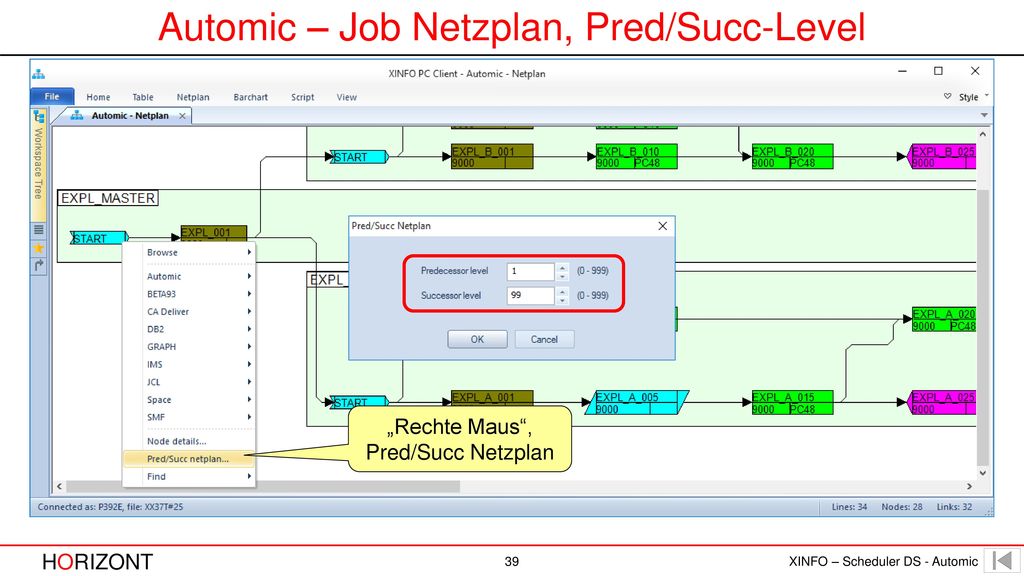Confirm the dialog with OK

pos(477,340)
